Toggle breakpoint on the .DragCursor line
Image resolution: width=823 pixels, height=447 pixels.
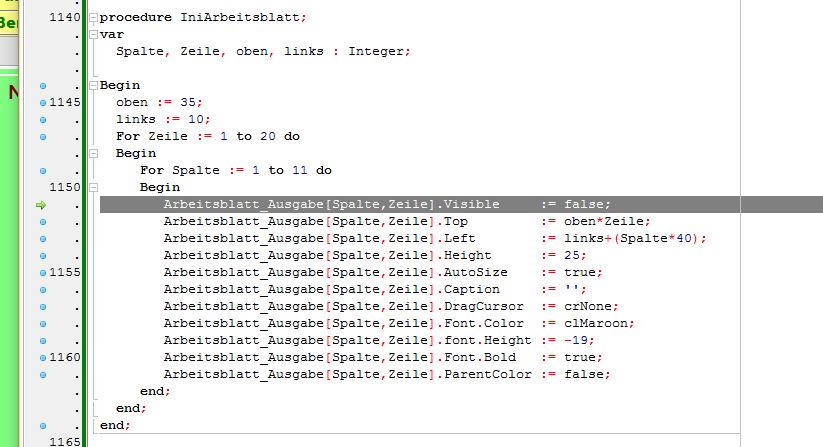[42, 306]
